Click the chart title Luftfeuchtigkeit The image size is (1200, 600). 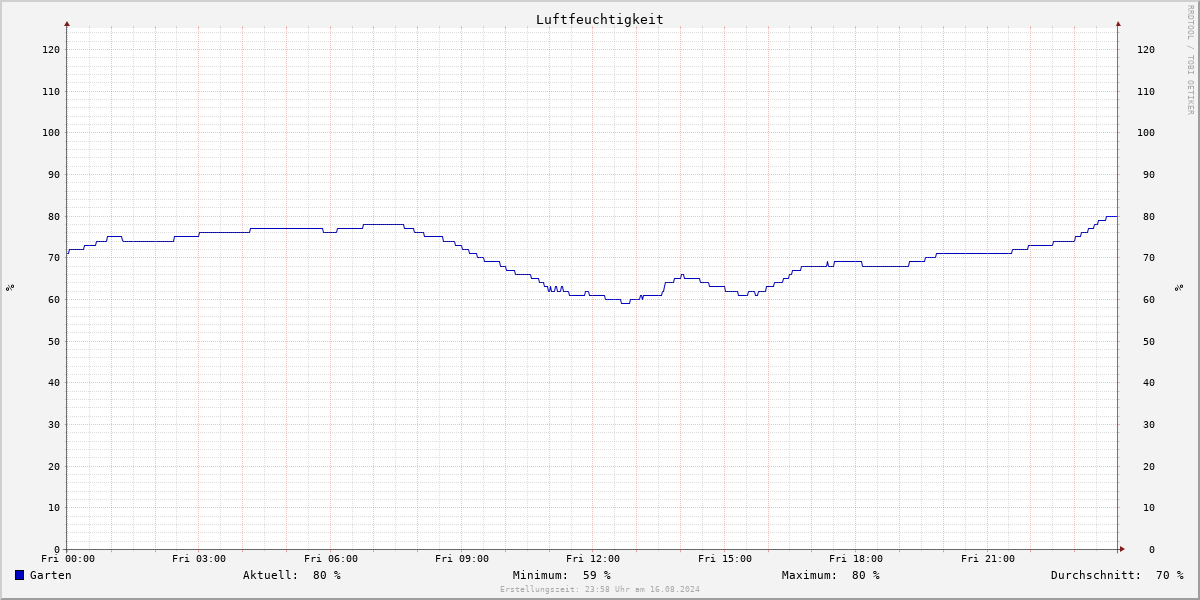[600, 19]
